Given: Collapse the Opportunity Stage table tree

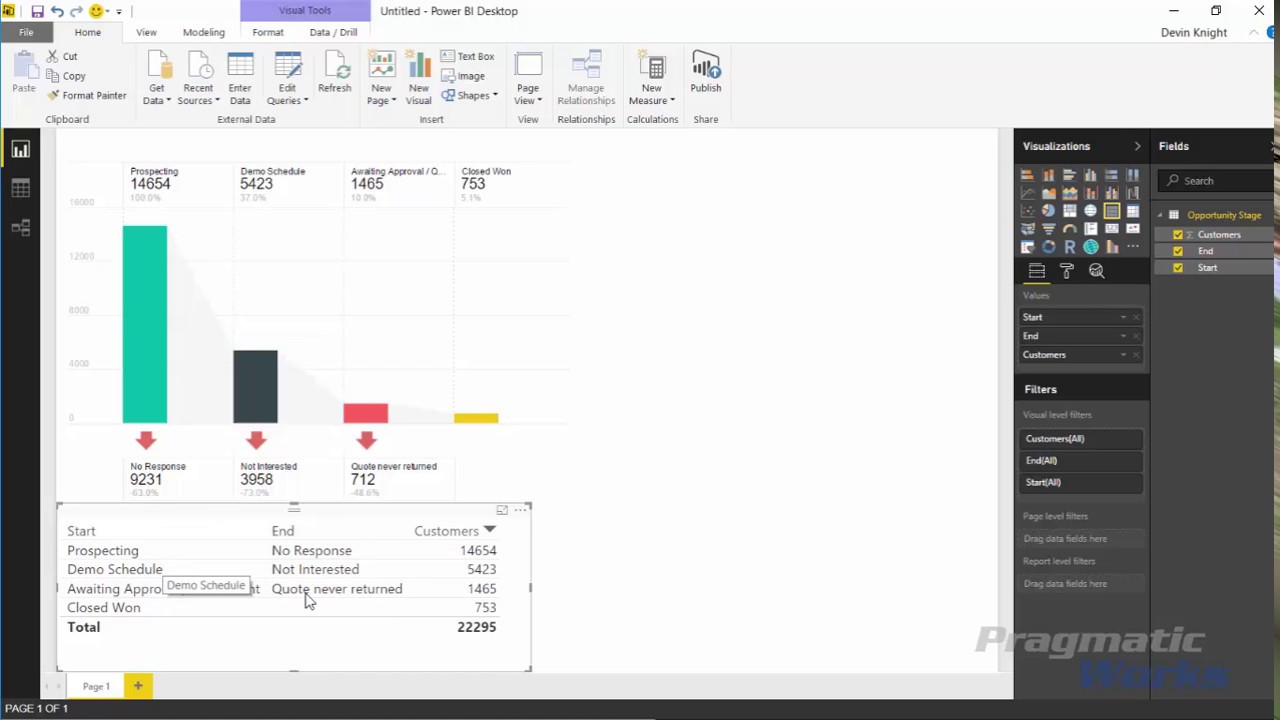Looking at the screenshot, I should click(x=1161, y=215).
